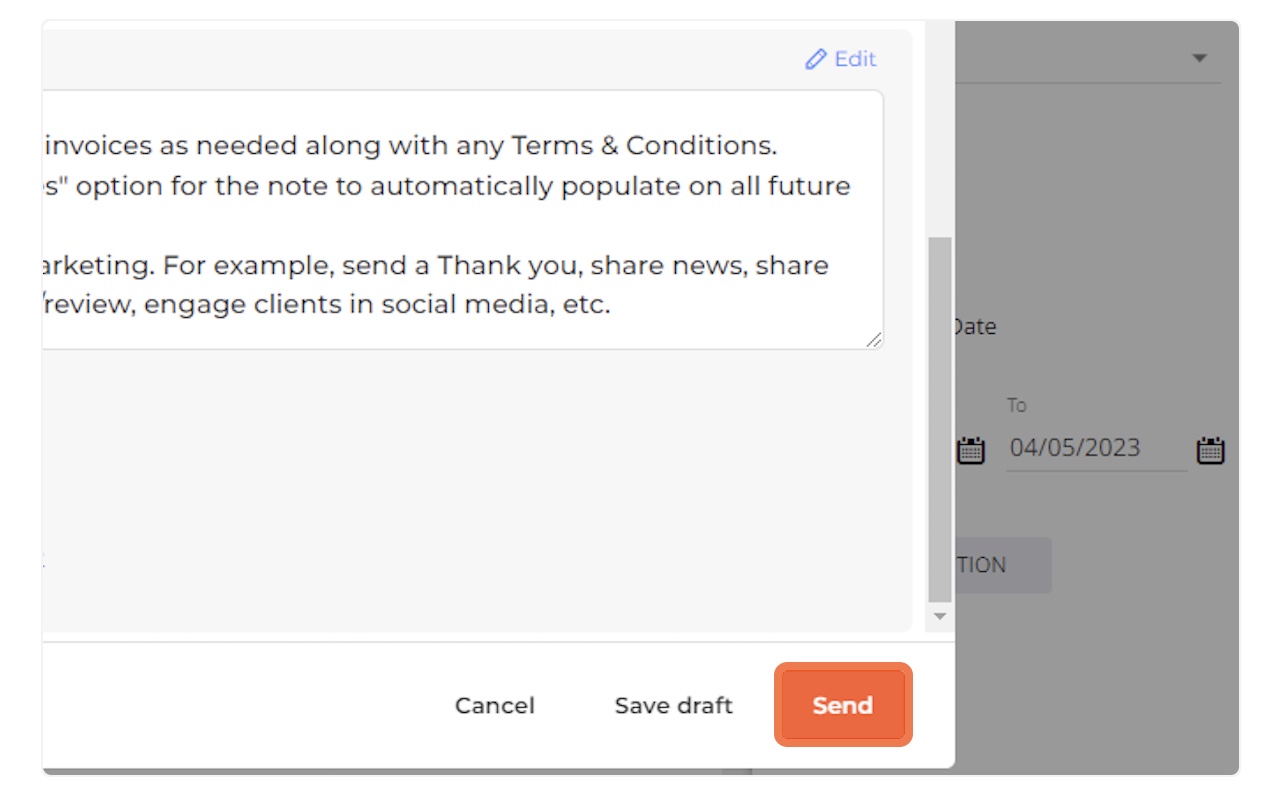This screenshot has width=1268, height=790.
Task: Cancel the send dialog
Action: point(495,705)
